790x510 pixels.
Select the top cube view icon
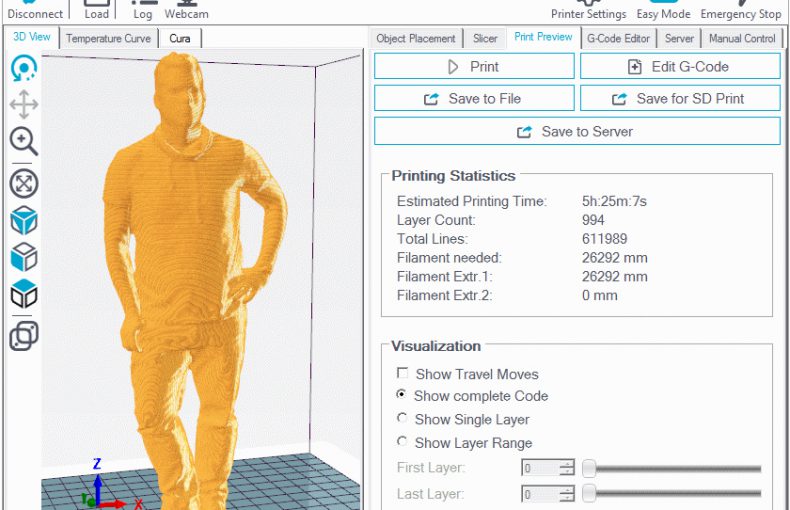click(23, 294)
